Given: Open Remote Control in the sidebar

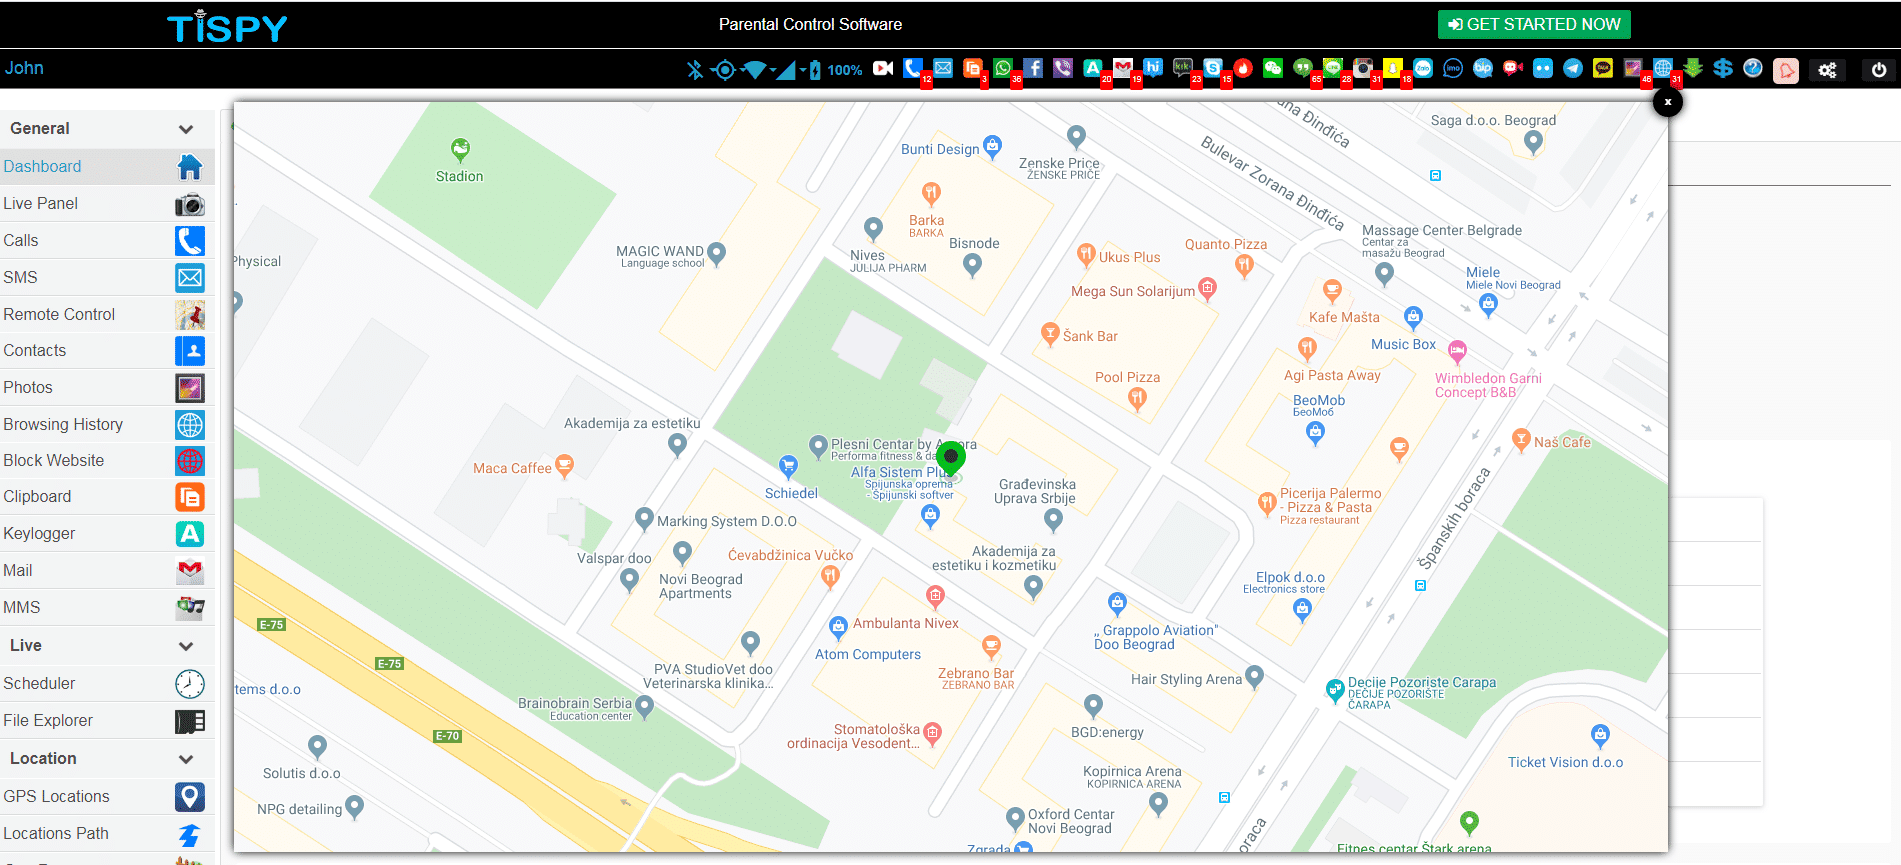Looking at the screenshot, I should coord(107,315).
